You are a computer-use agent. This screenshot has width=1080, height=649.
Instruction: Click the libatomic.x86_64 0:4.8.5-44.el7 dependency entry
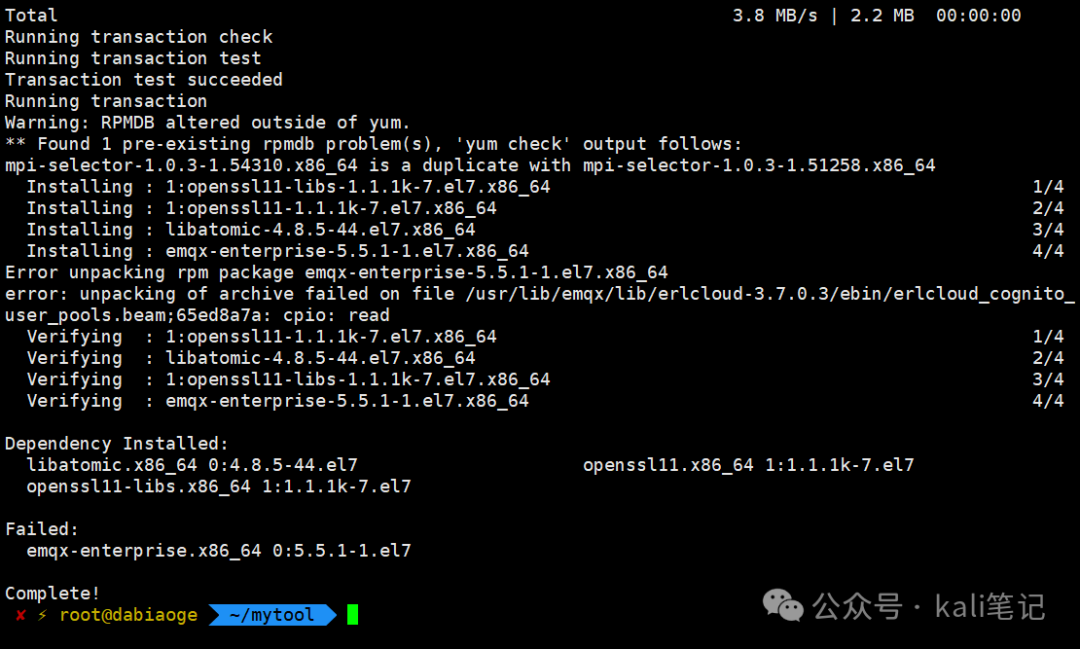tap(191, 465)
